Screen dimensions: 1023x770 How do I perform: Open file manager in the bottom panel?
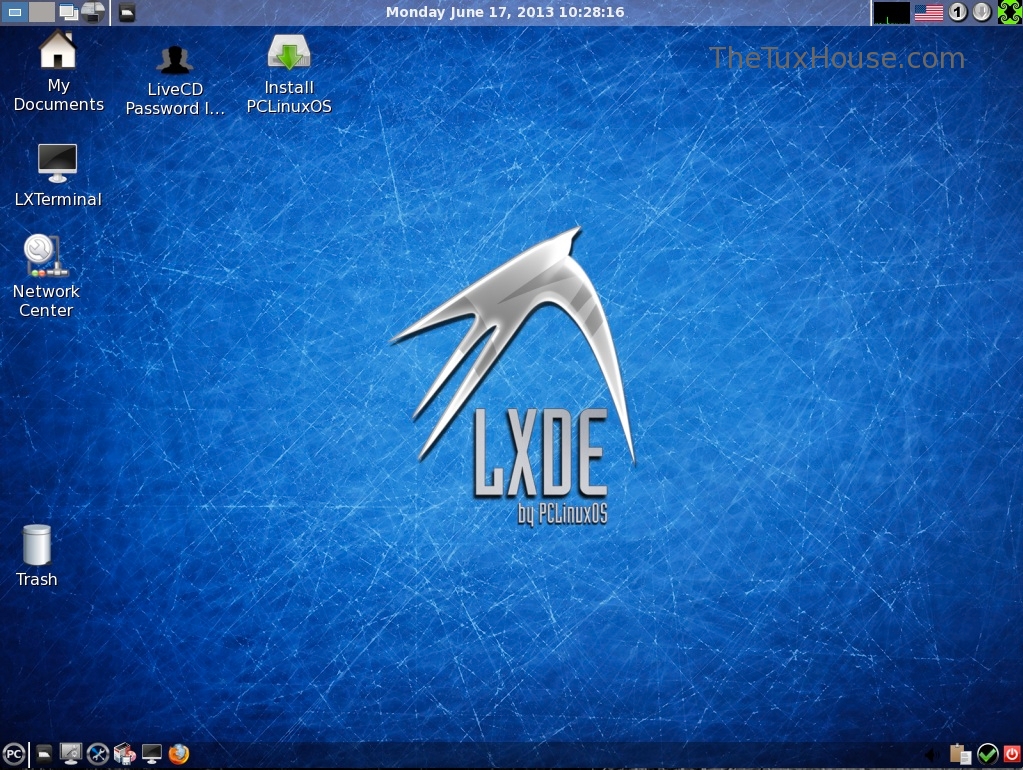click(44, 754)
